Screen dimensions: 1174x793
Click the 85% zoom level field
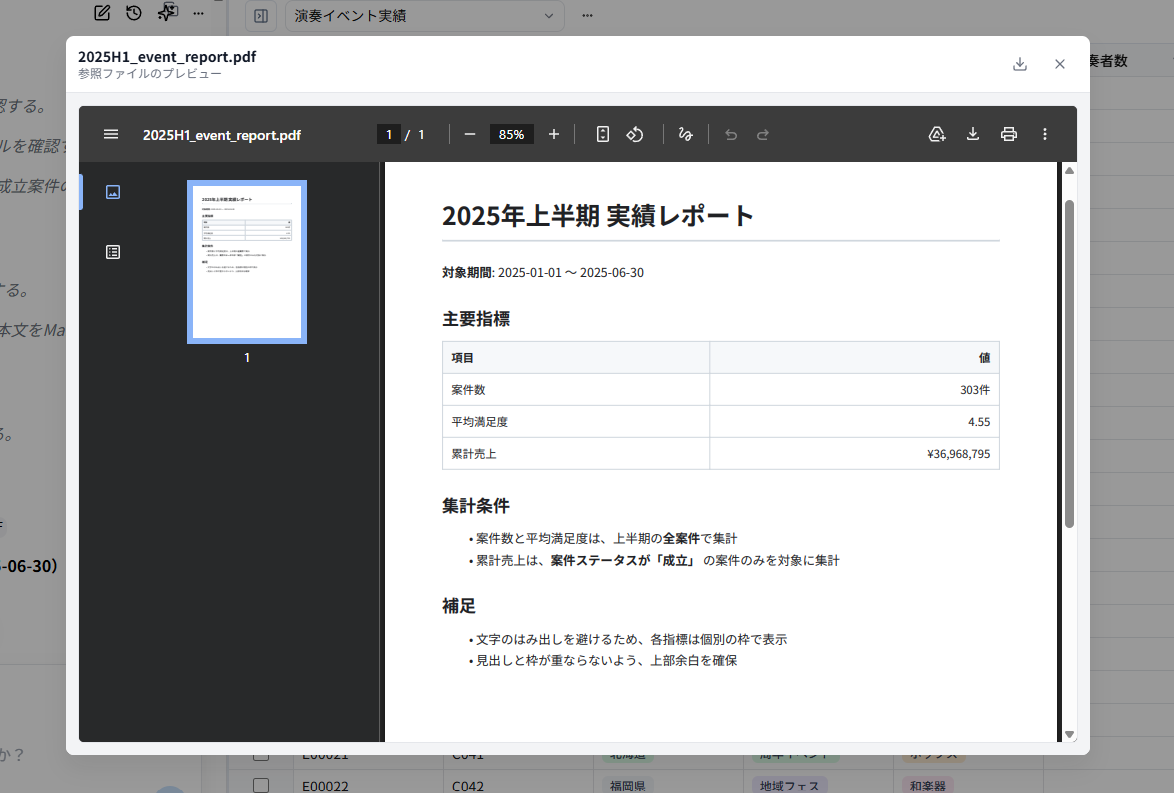[x=511, y=135]
